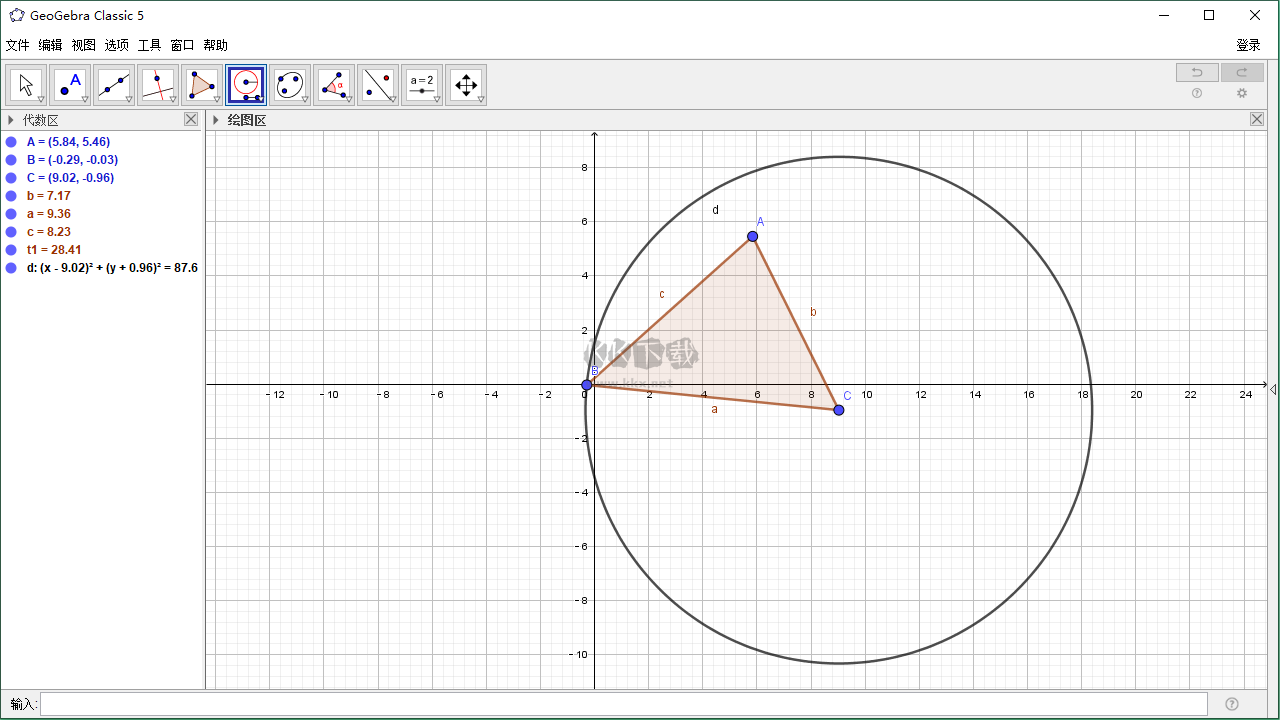Click the 登录 sign-in link
This screenshot has width=1280, height=720.
pos(1248,45)
